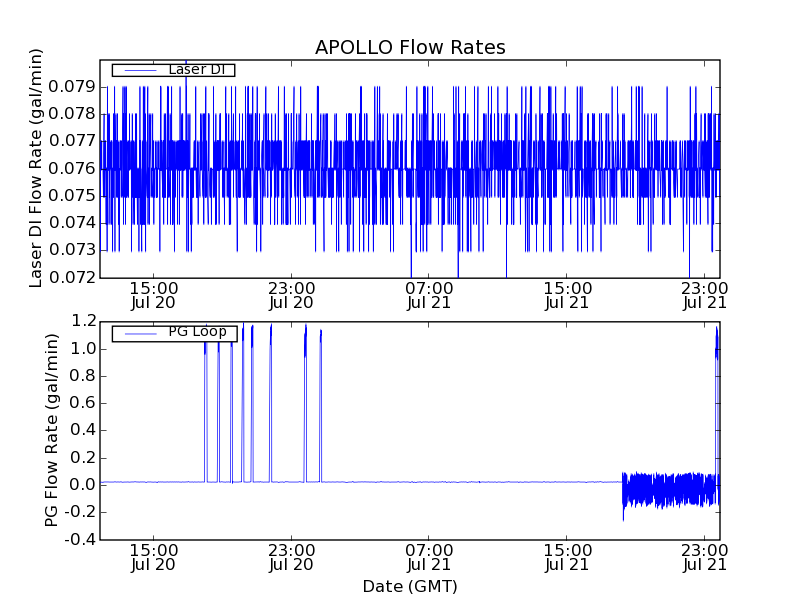The image size is (800, 600).
Task: Click the 'Date (GMT)' x-axis label
Action: [x=410, y=587]
